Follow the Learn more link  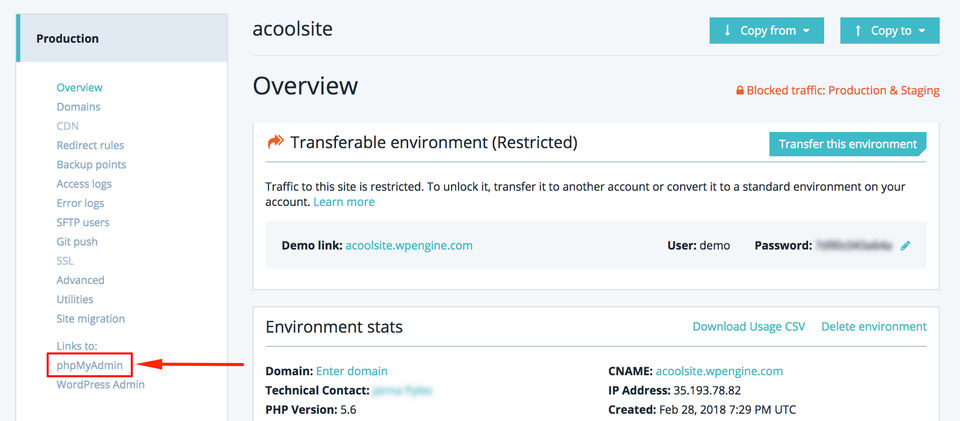pos(344,202)
